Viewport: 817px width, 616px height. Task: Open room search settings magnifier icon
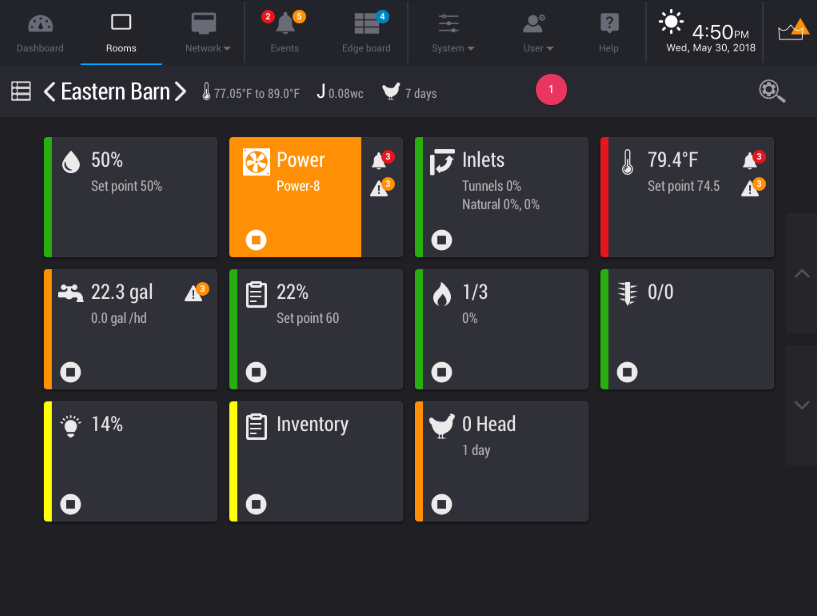772,91
